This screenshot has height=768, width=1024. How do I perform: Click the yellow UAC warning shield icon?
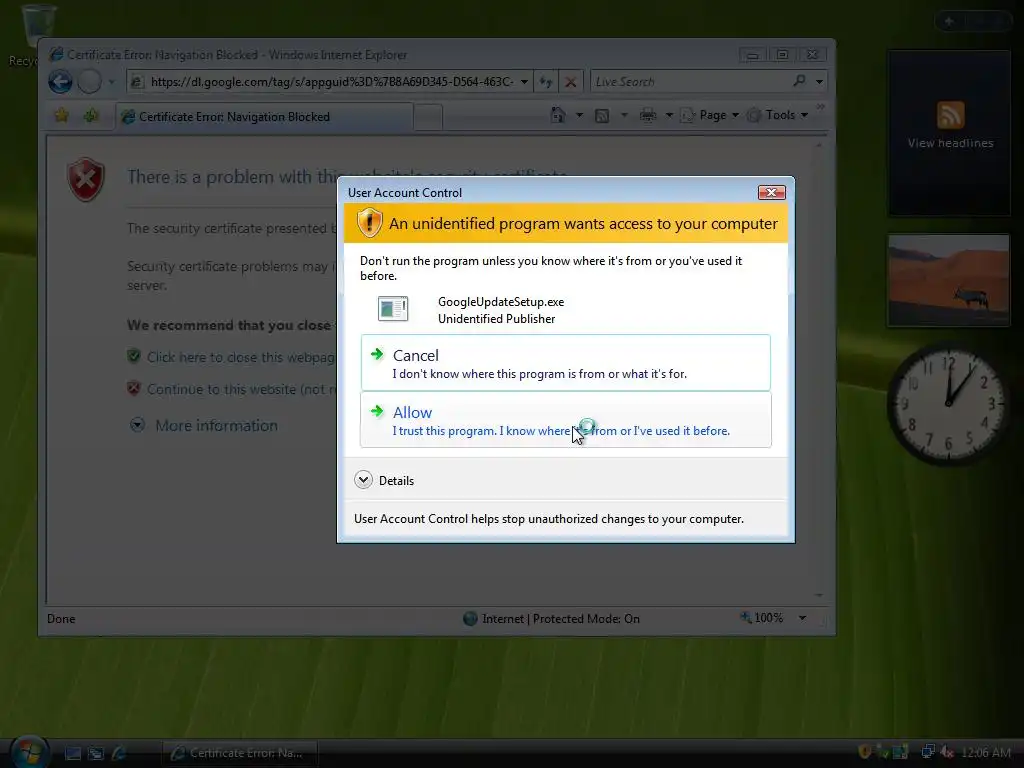[369, 223]
